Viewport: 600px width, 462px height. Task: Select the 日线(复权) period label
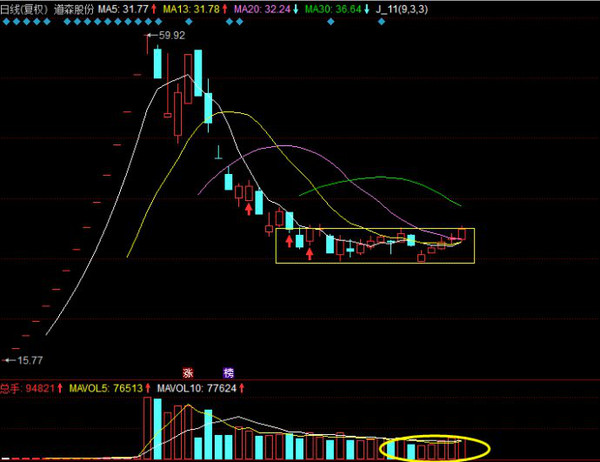pos(22,8)
